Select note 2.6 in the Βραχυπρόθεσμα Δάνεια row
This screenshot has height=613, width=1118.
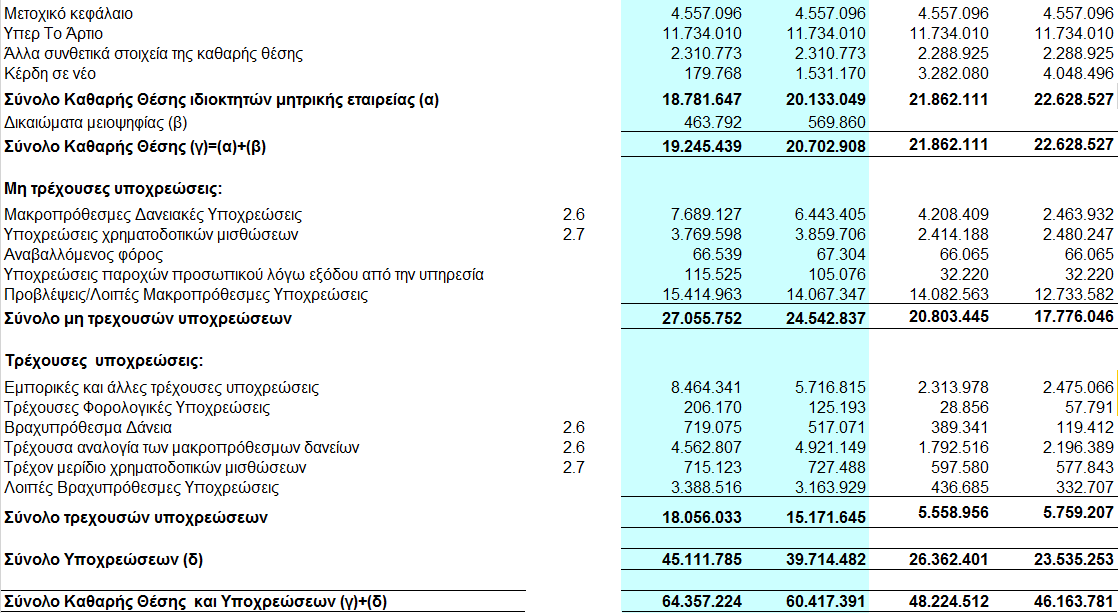[573, 428]
